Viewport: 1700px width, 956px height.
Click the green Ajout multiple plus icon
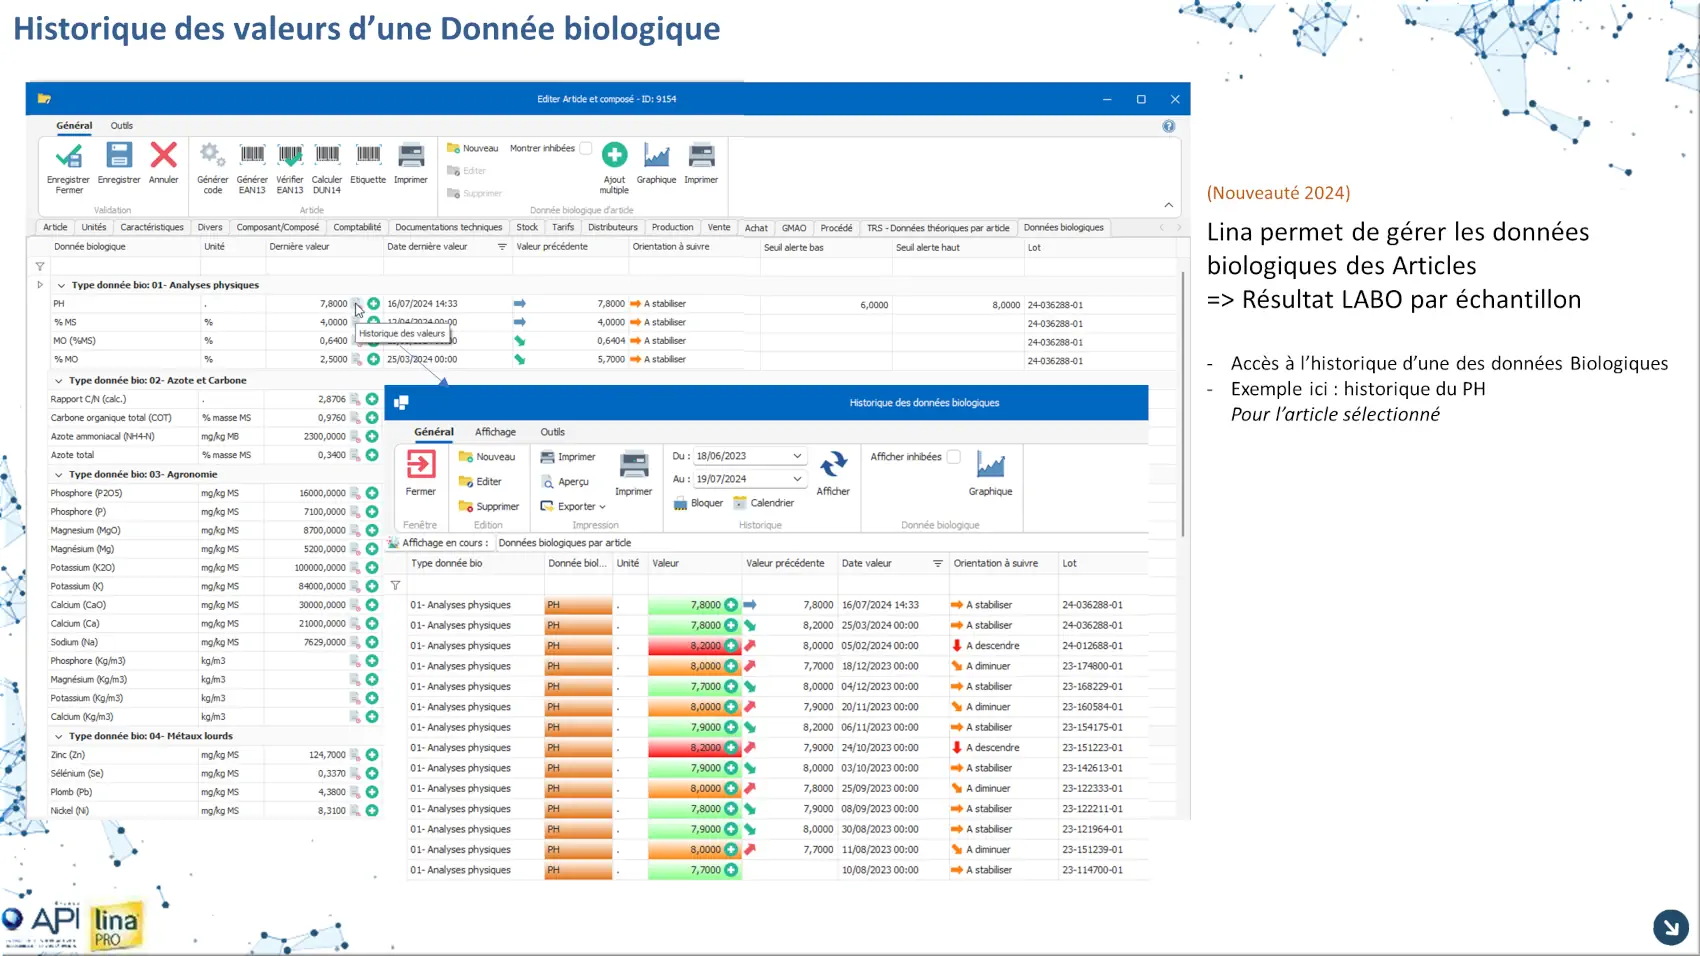point(614,155)
